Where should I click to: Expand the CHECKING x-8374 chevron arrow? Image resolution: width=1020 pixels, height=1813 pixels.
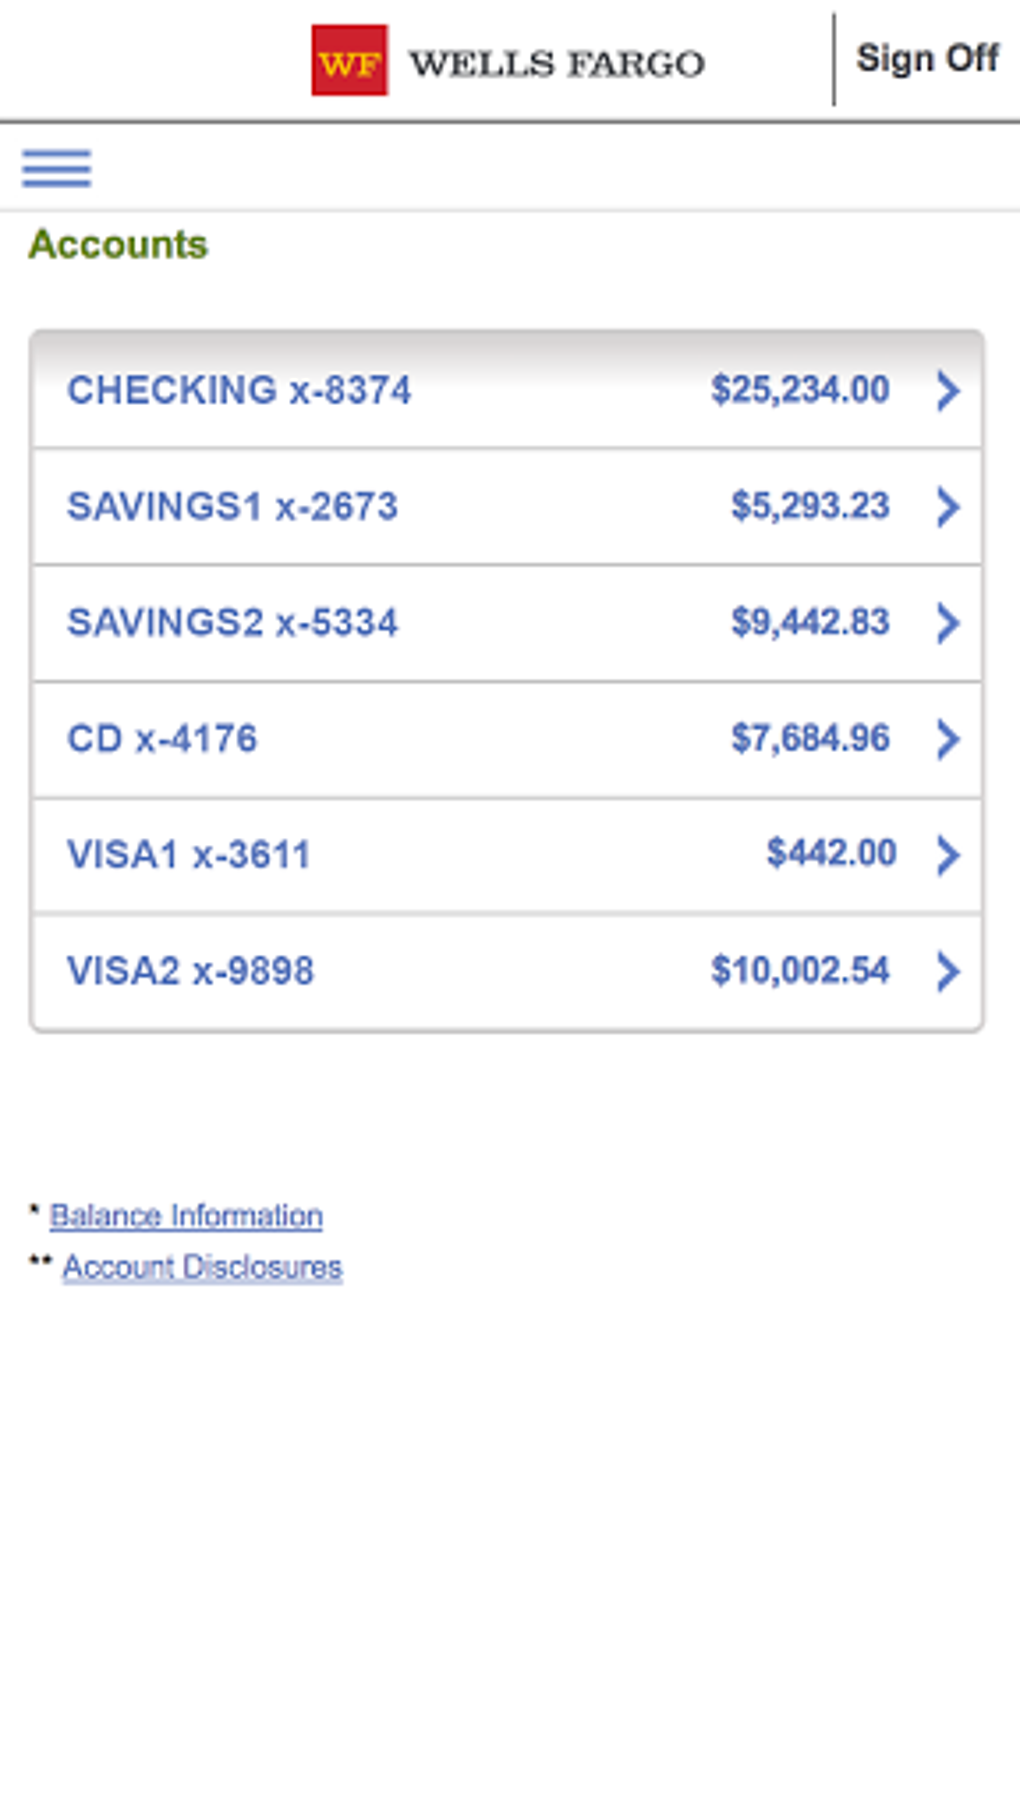point(948,390)
